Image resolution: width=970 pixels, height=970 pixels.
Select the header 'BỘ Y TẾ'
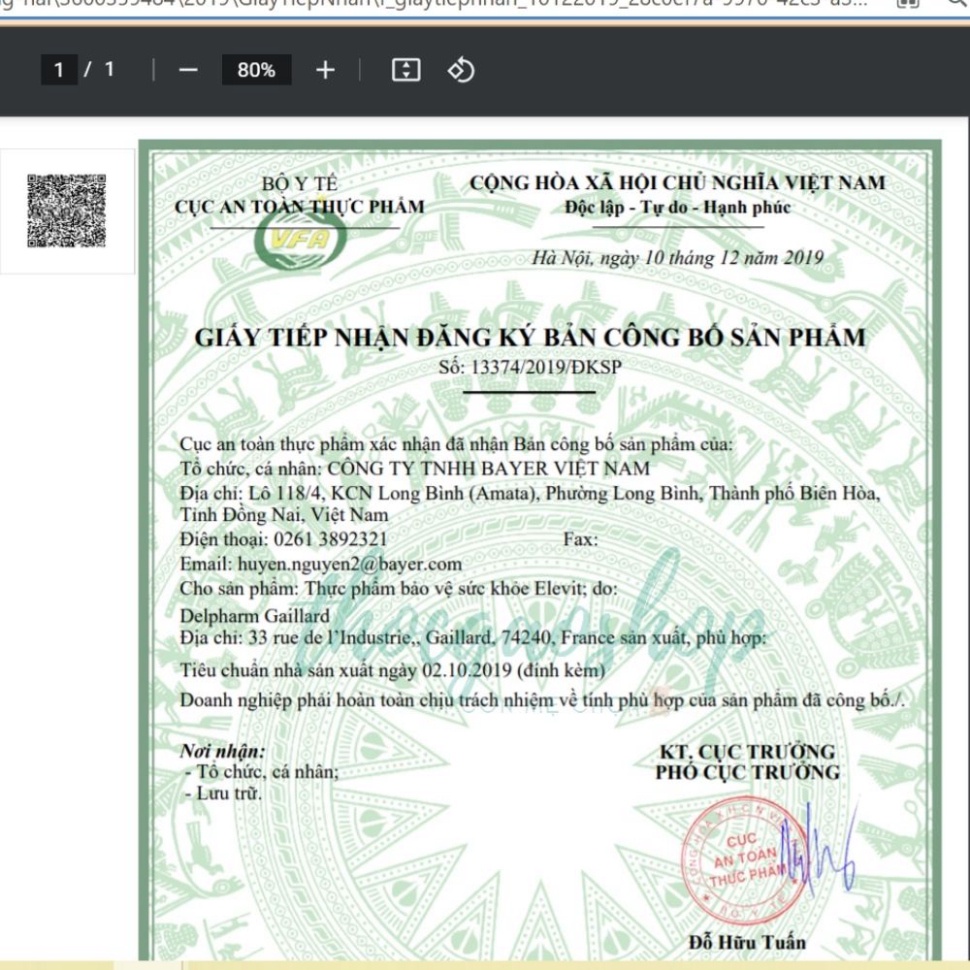point(299,184)
